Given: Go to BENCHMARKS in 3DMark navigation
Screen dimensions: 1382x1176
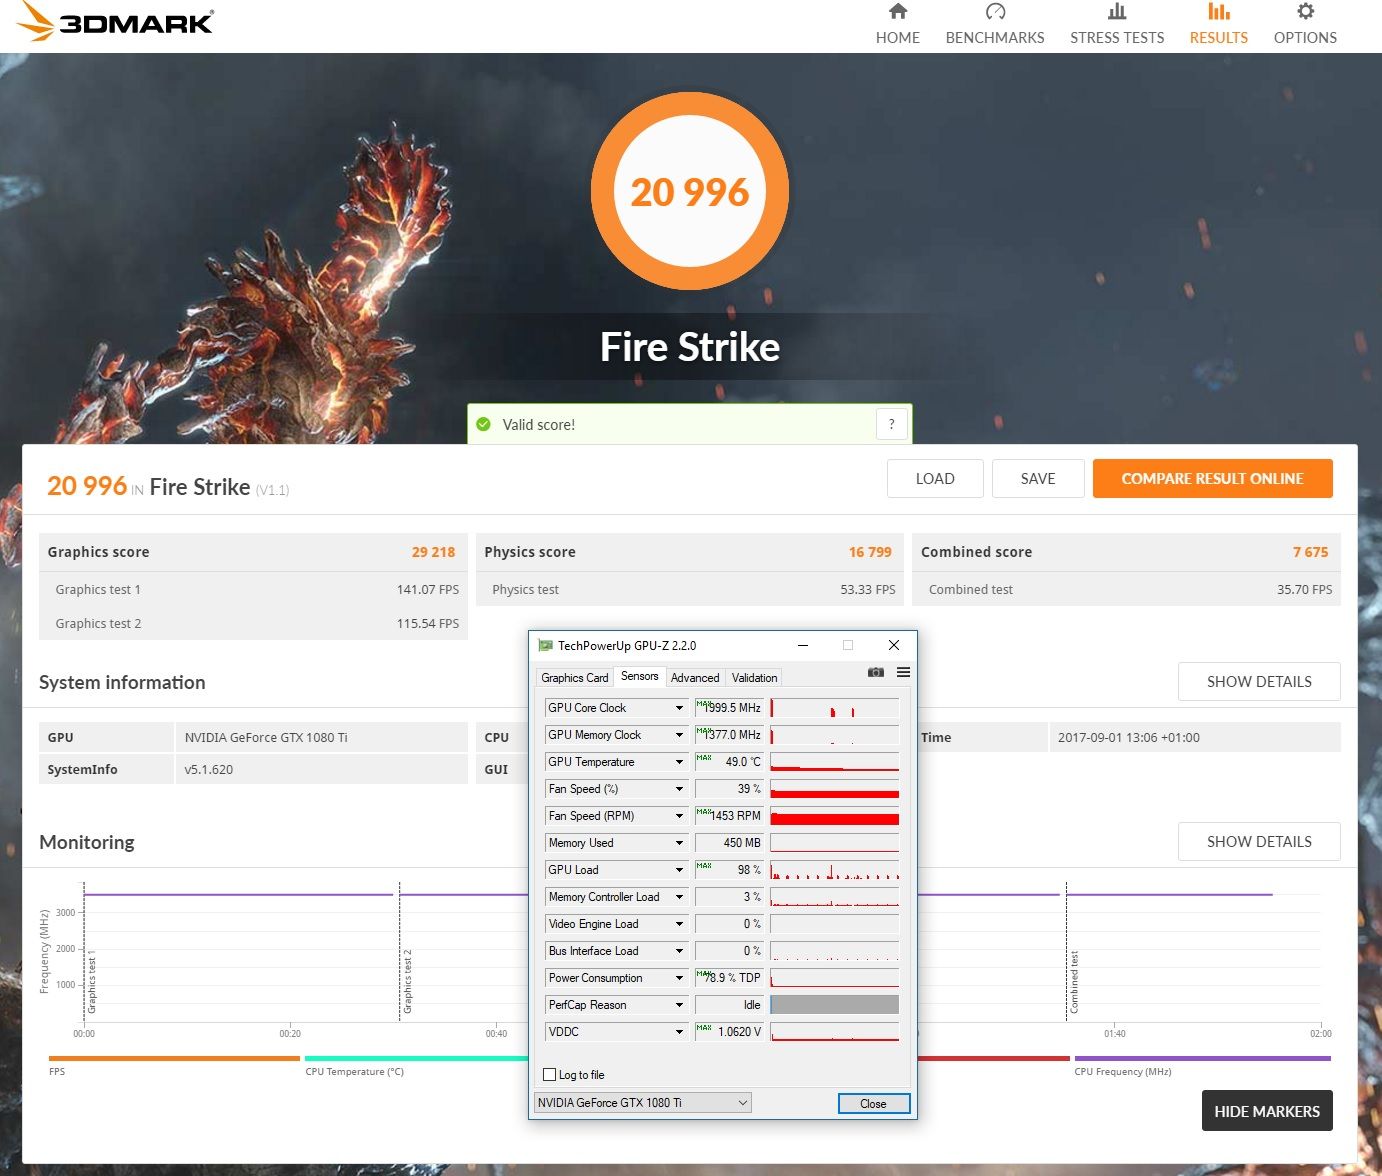Looking at the screenshot, I should [x=995, y=38].
